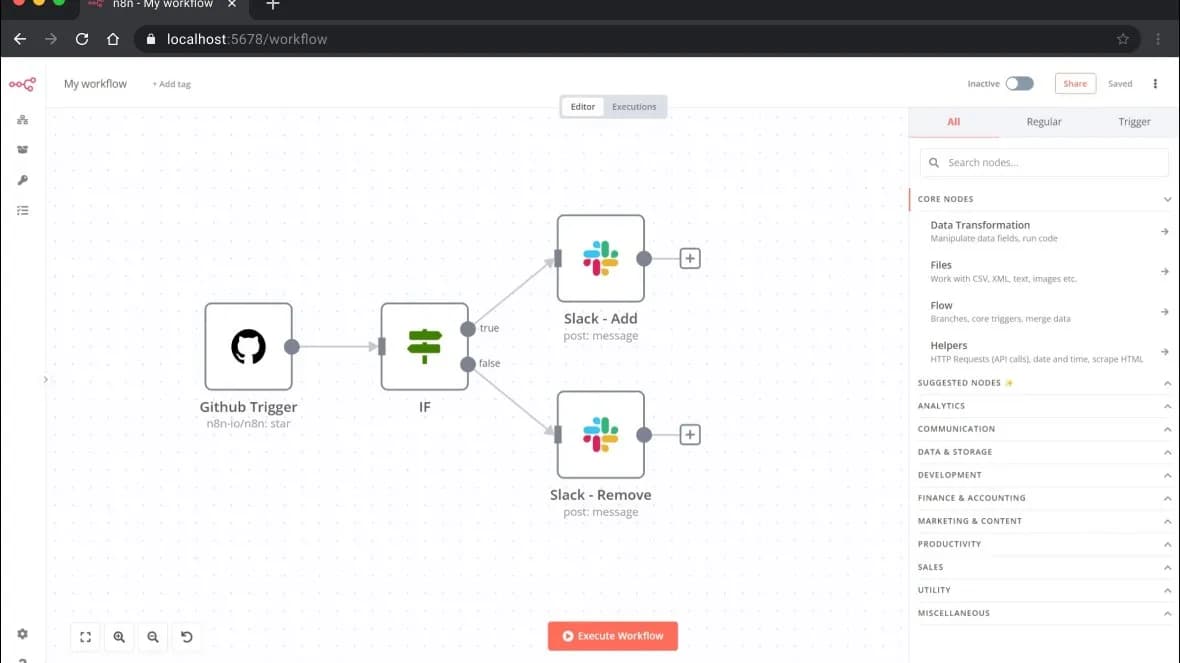Screen dimensions: 1180x663
Task: Focus the Search nodes field
Action: click(1044, 163)
